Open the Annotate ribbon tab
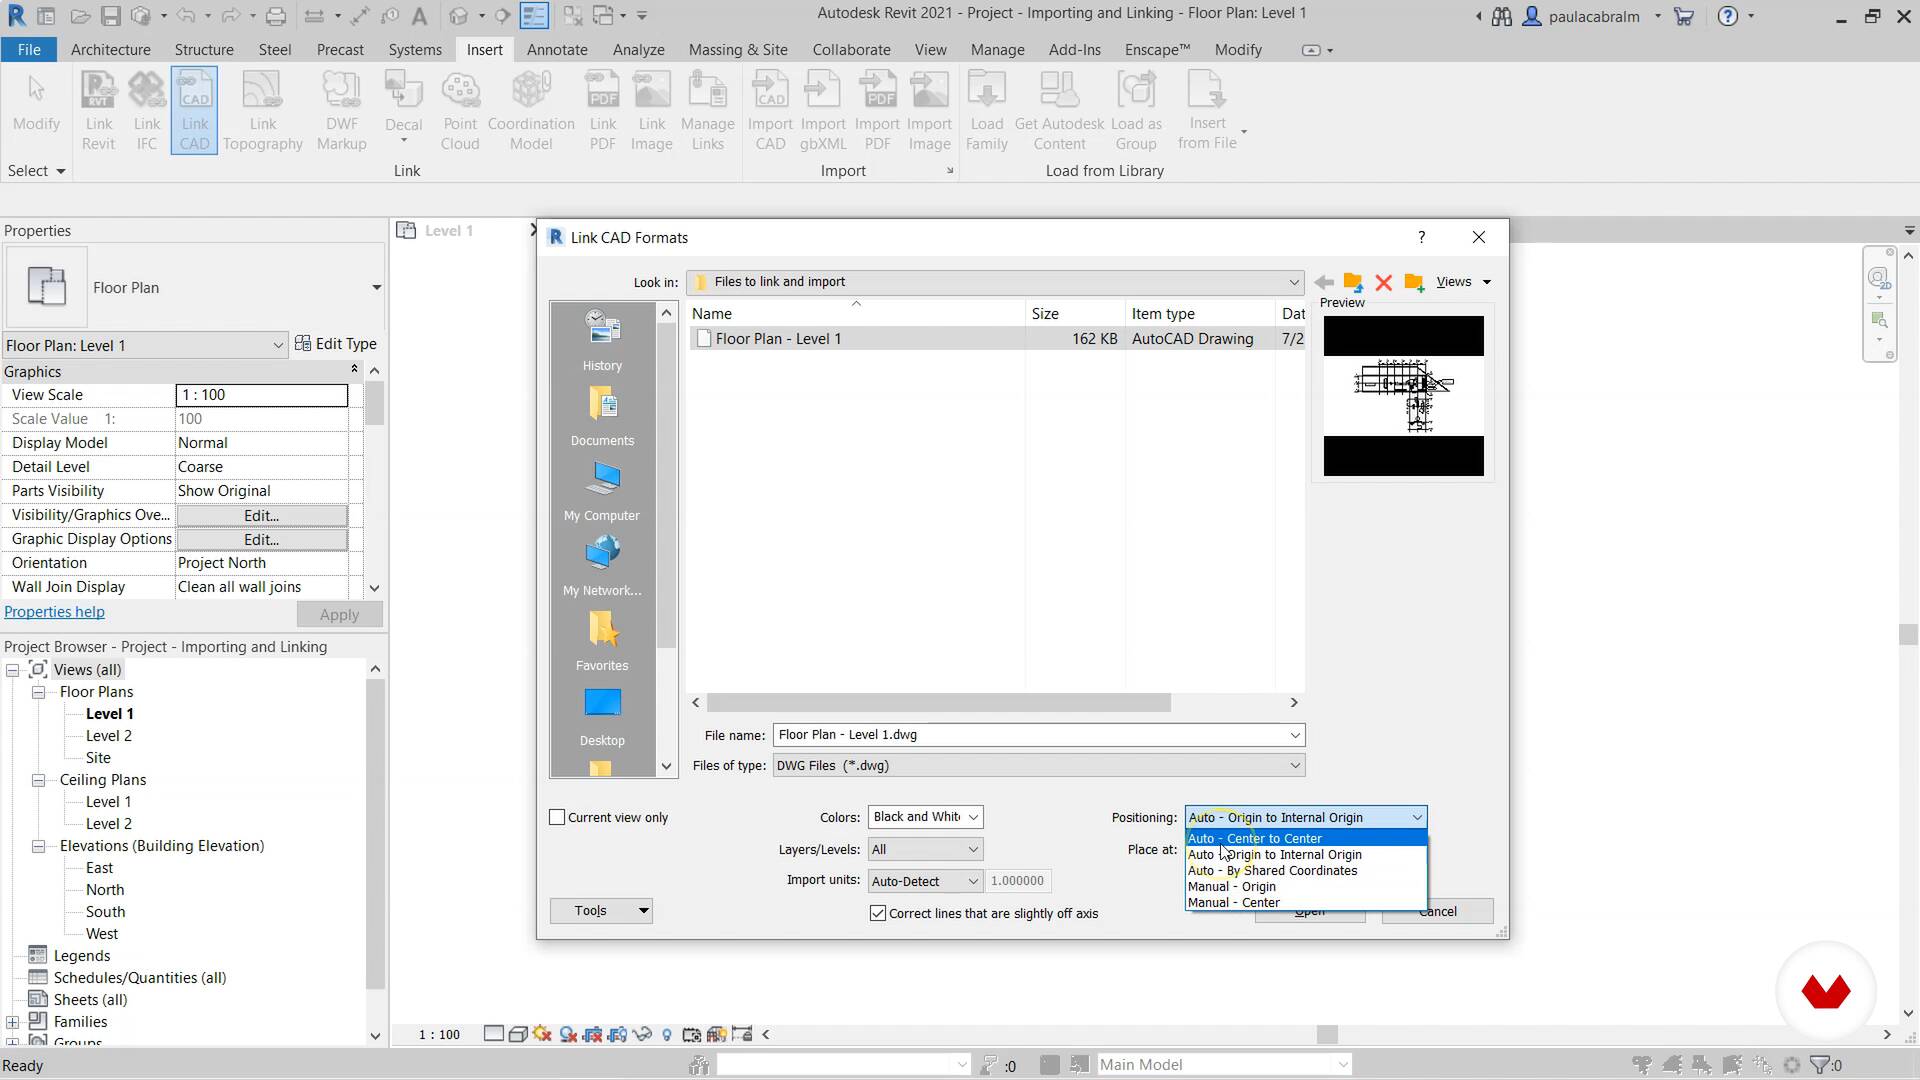Viewport: 1920px width, 1080px height. pos(557,49)
